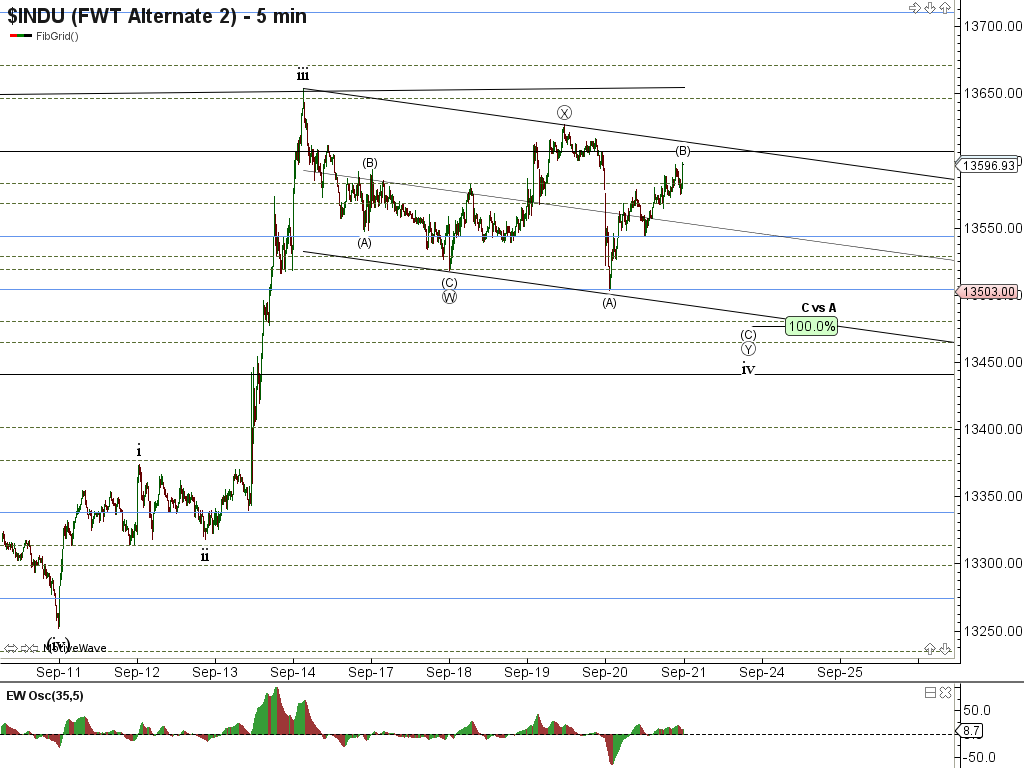Click the bottom-right down arrow above time axis
The image size is (1024, 768).
[943, 648]
